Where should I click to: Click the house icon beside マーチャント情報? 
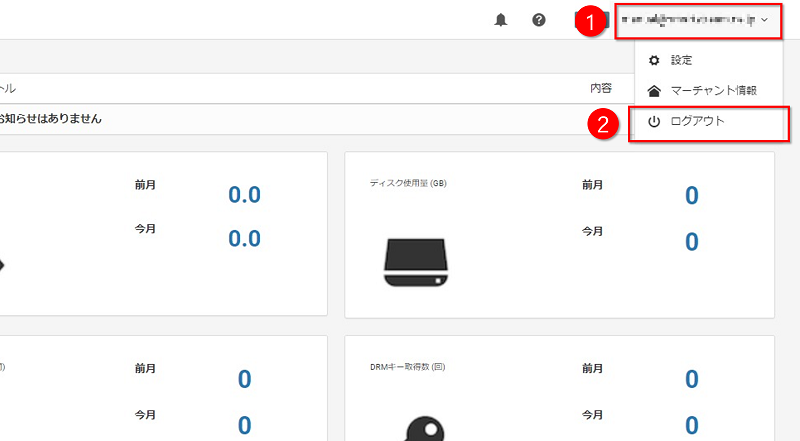[654, 91]
